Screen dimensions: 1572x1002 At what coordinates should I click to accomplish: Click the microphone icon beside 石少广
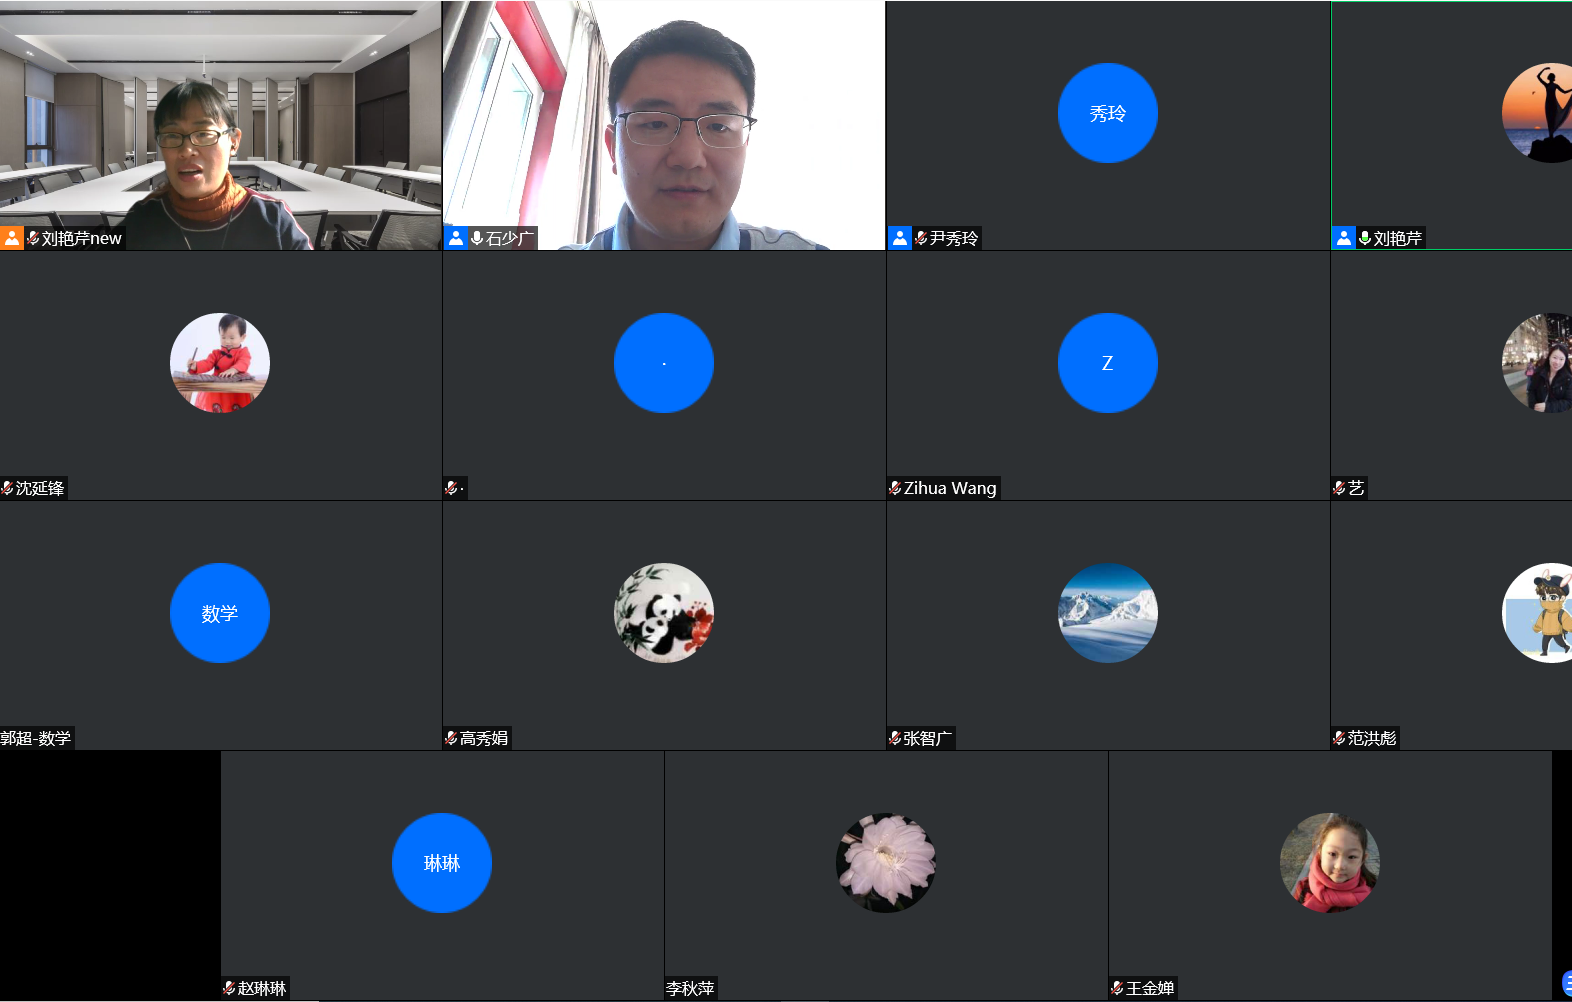477,238
